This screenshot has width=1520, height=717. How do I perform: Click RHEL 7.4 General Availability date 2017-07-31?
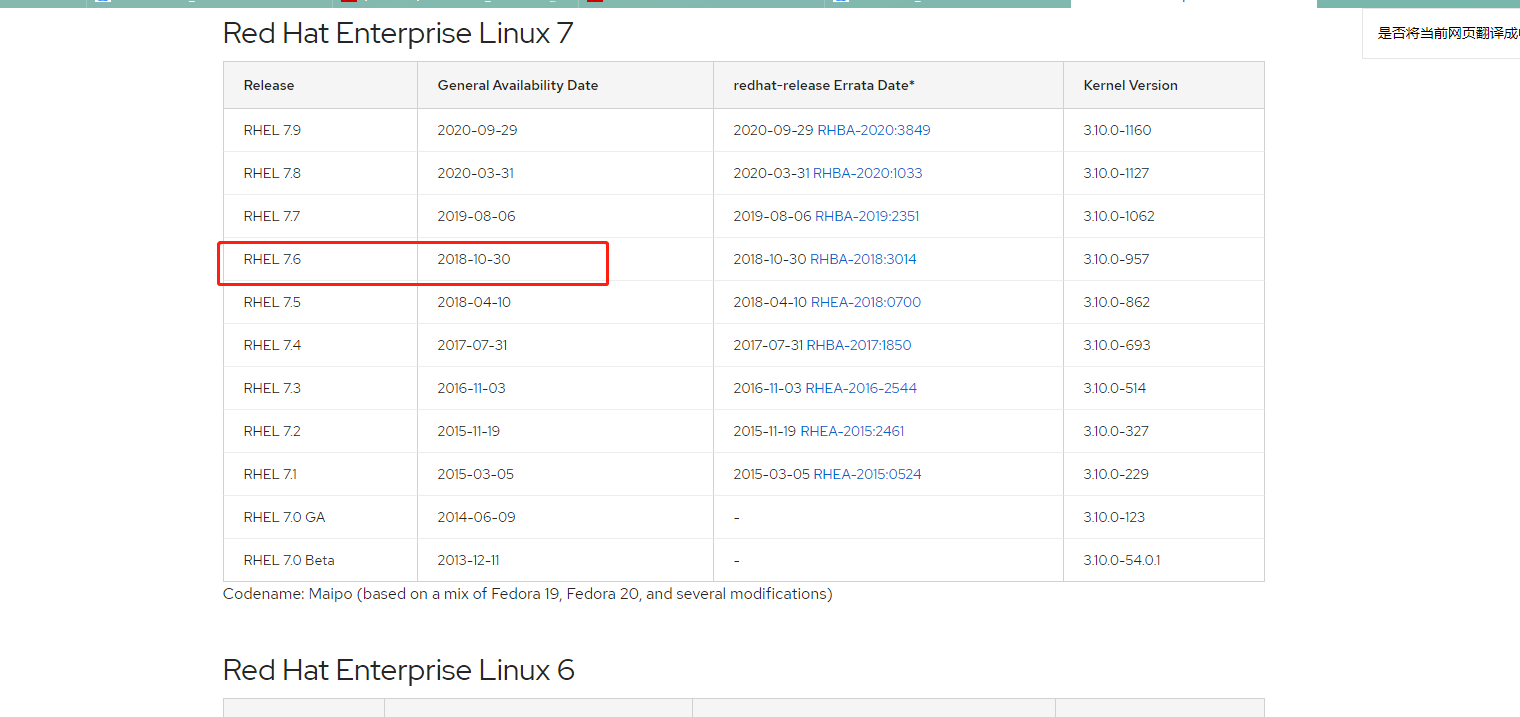pyautogui.click(x=472, y=345)
